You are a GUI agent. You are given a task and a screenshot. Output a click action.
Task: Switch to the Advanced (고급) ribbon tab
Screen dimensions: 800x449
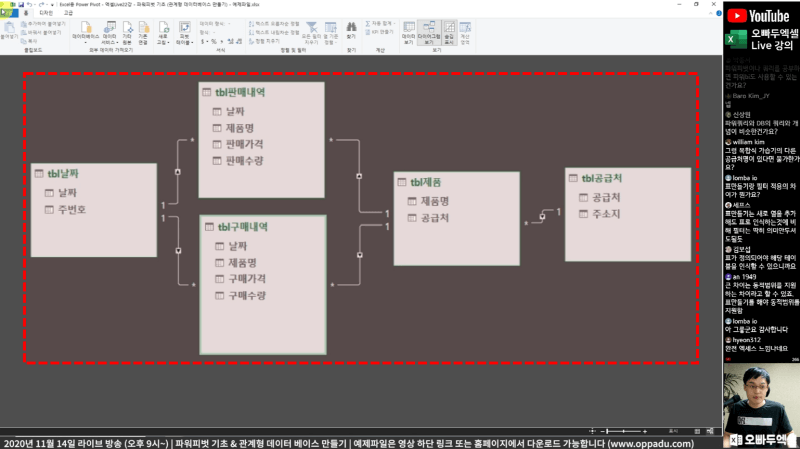68,13
